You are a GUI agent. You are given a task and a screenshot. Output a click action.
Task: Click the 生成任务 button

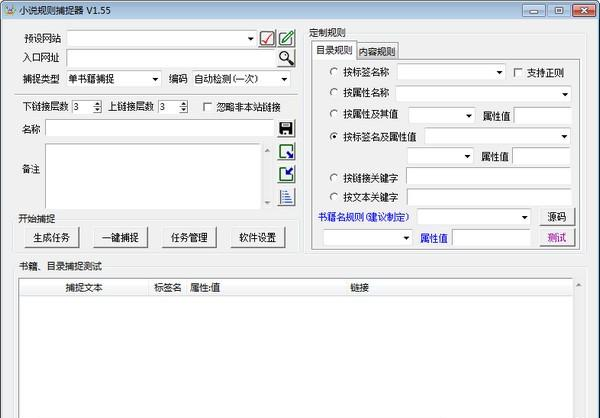tap(52, 238)
